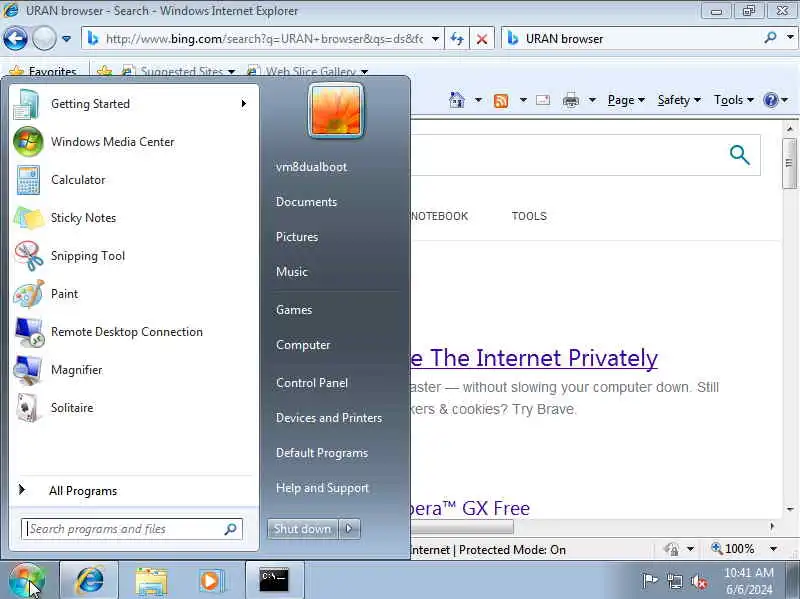
Task: Click the muted volume tray icon
Action: pos(699,581)
